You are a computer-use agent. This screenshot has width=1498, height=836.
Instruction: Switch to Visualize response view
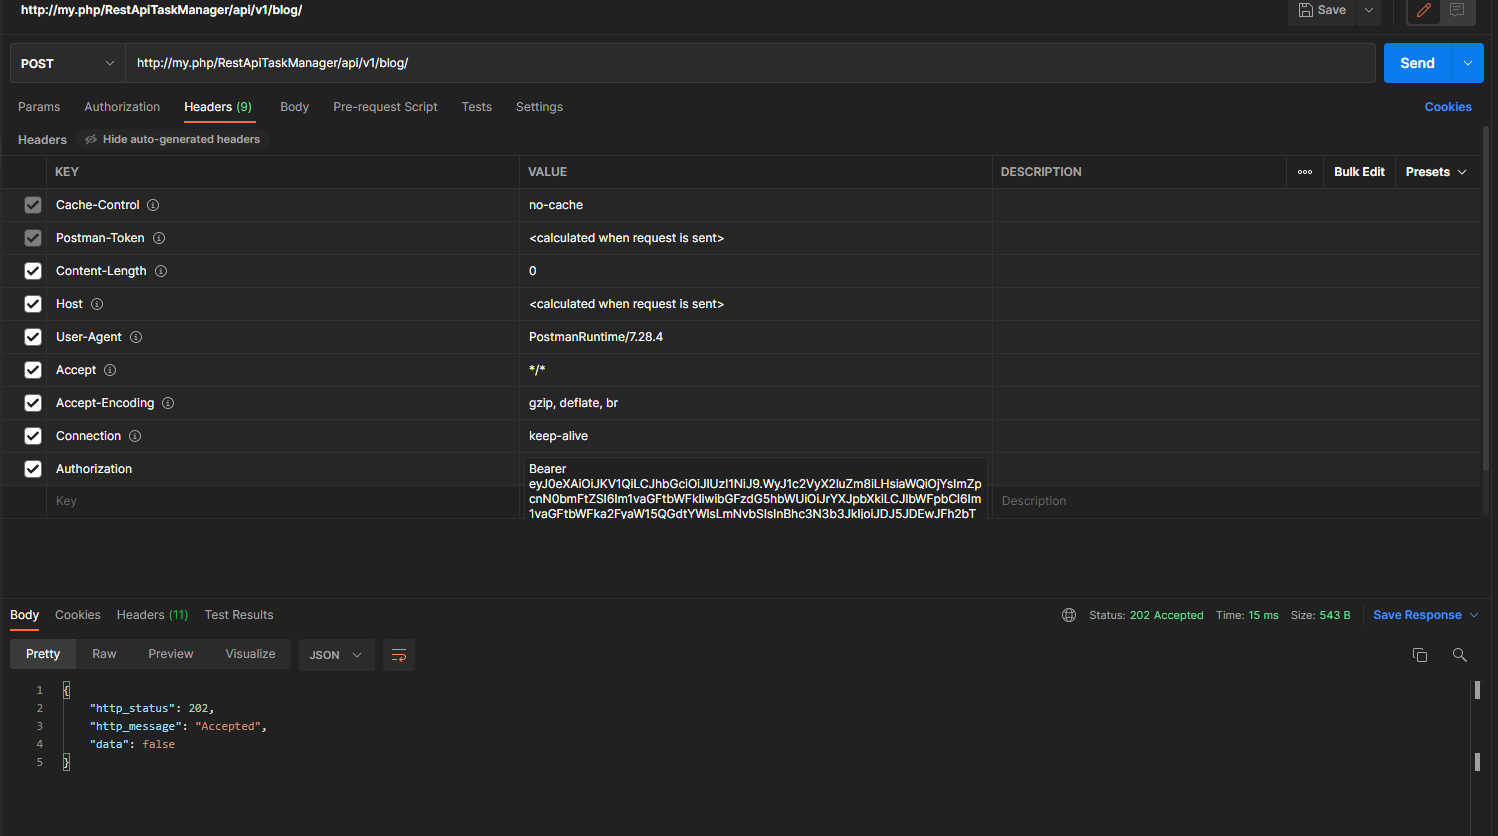click(x=250, y=654)
